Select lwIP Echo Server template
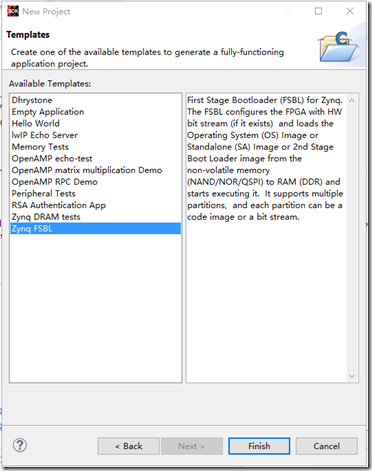Viewport: 372px width, 471px height. (45, 135)
